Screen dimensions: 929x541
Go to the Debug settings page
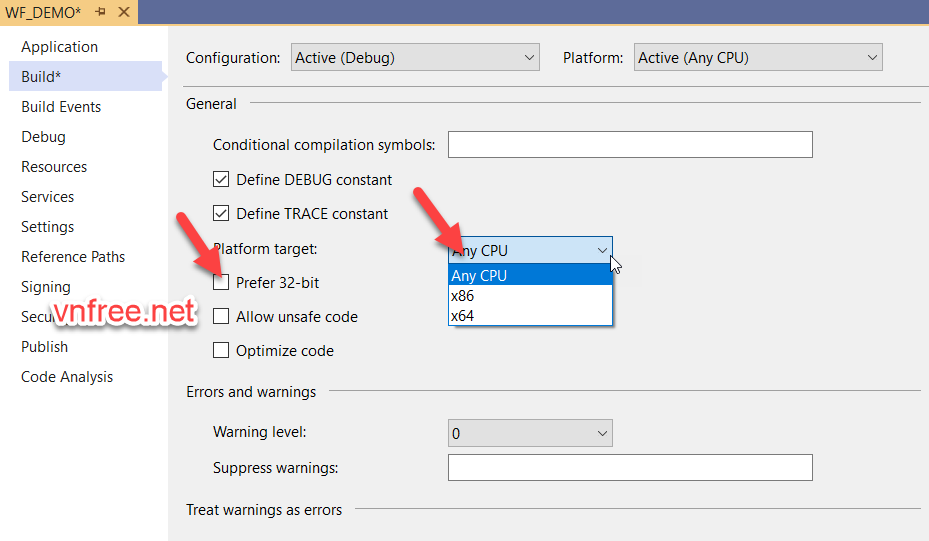tap(43, 137)
